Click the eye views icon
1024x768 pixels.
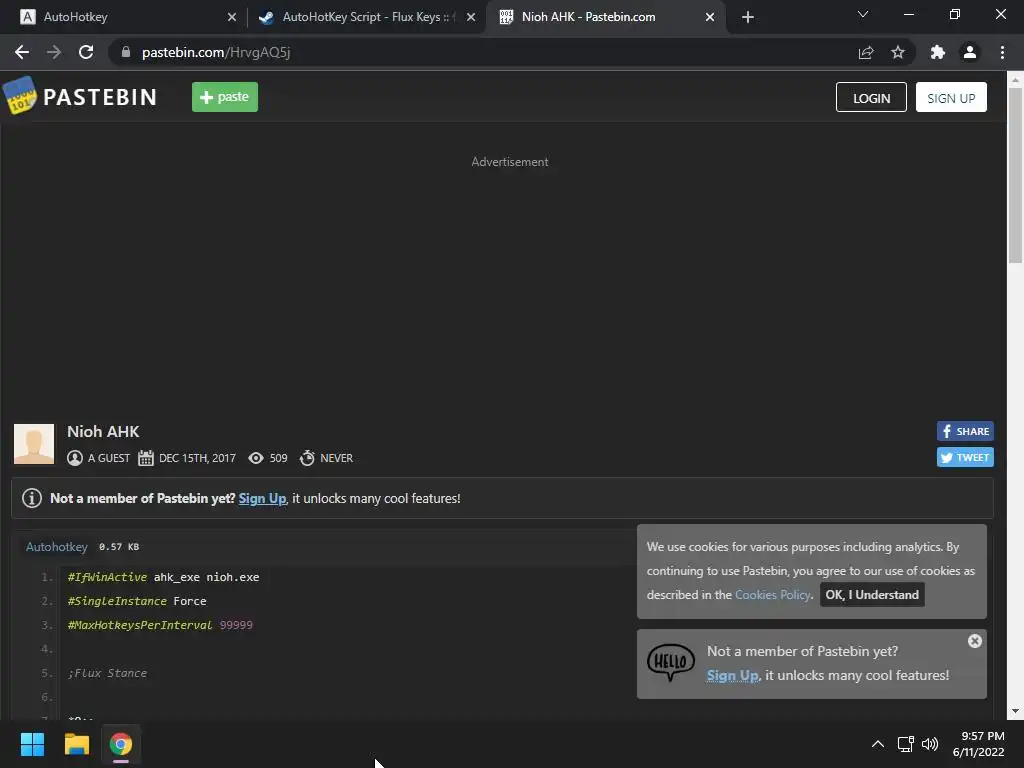pos(256,458)
